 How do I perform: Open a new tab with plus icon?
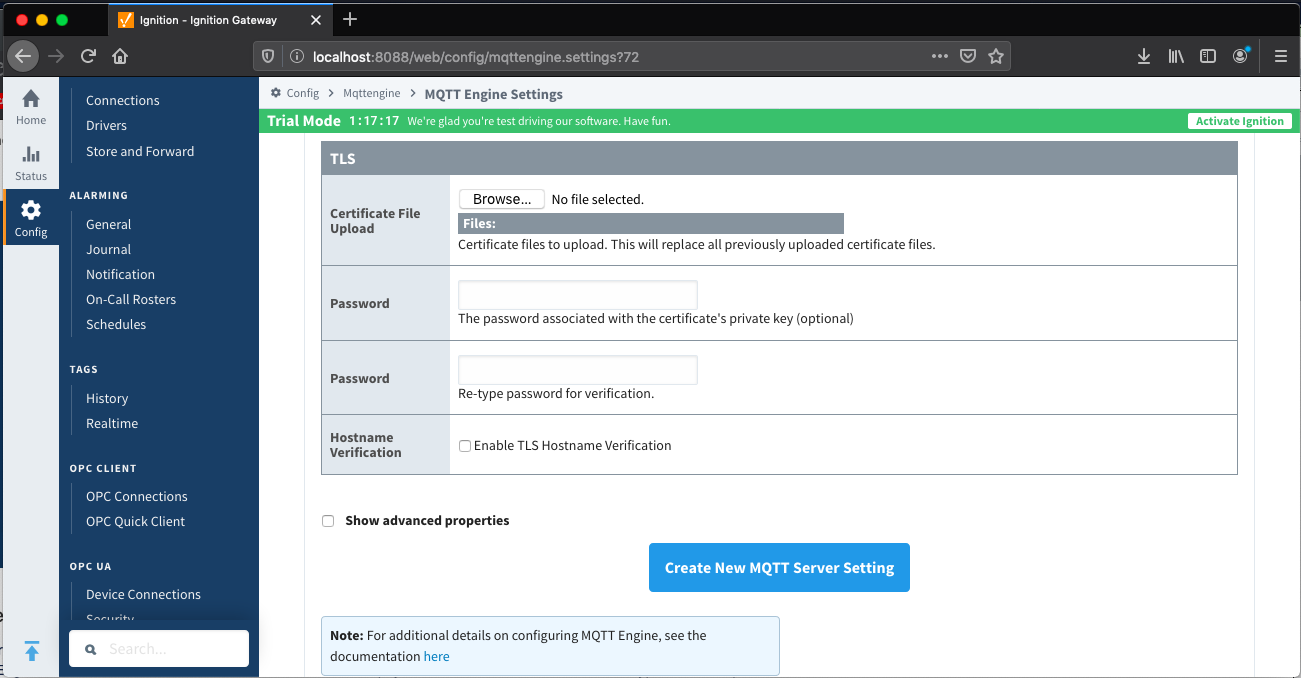click(x=350, y=19)
